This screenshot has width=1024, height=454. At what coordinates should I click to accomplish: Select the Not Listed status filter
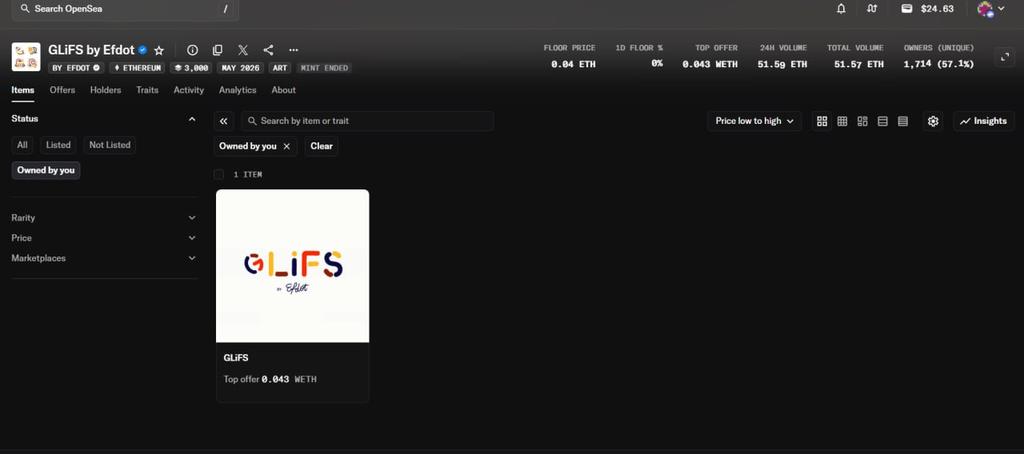tap(110, 145)
